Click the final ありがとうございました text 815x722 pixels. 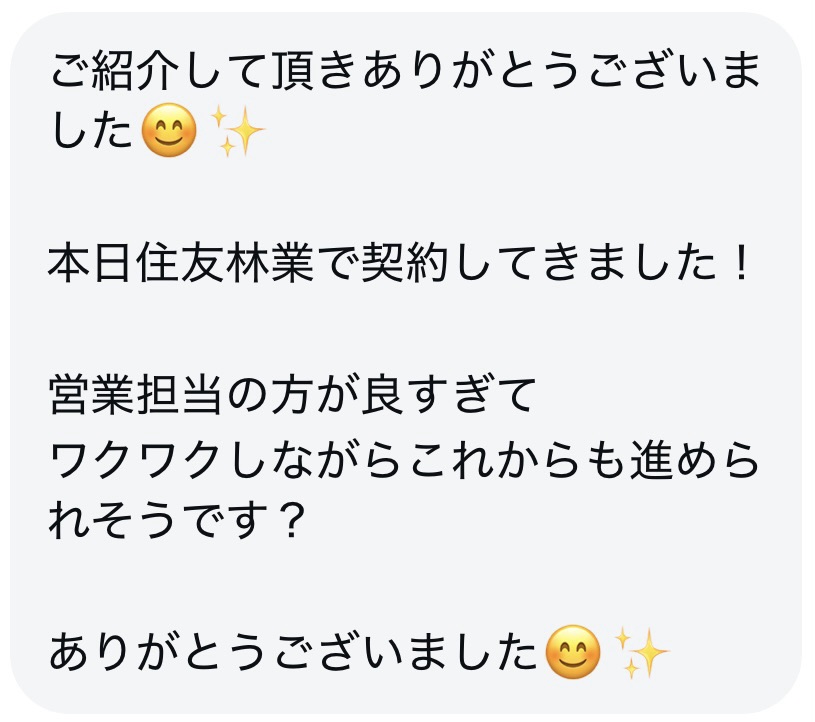[294, 655]
